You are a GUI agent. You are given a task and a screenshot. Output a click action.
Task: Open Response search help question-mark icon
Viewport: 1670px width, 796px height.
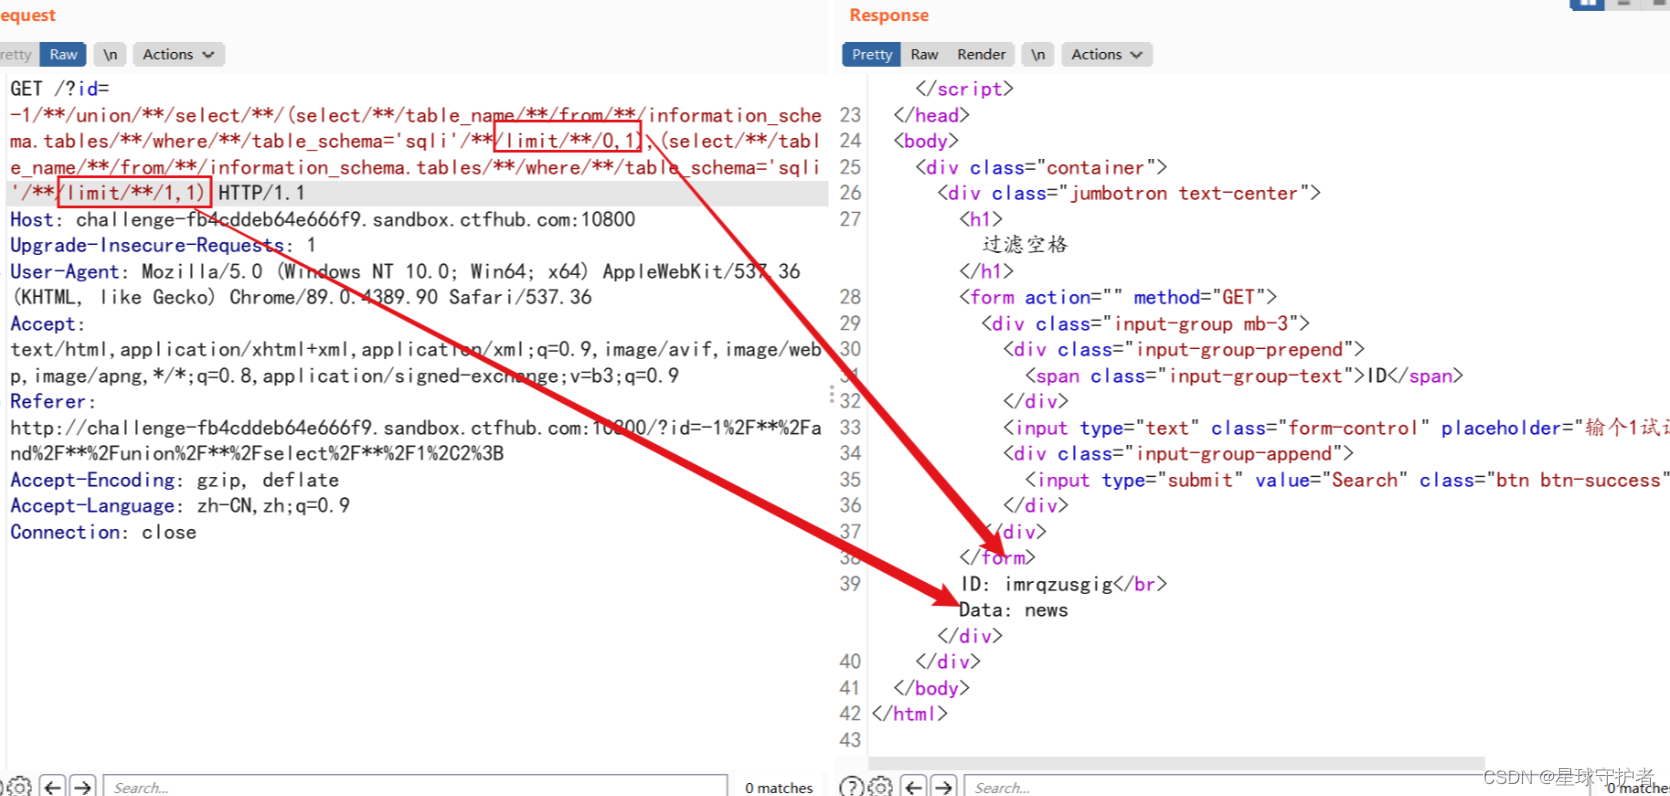pos(850,787)
